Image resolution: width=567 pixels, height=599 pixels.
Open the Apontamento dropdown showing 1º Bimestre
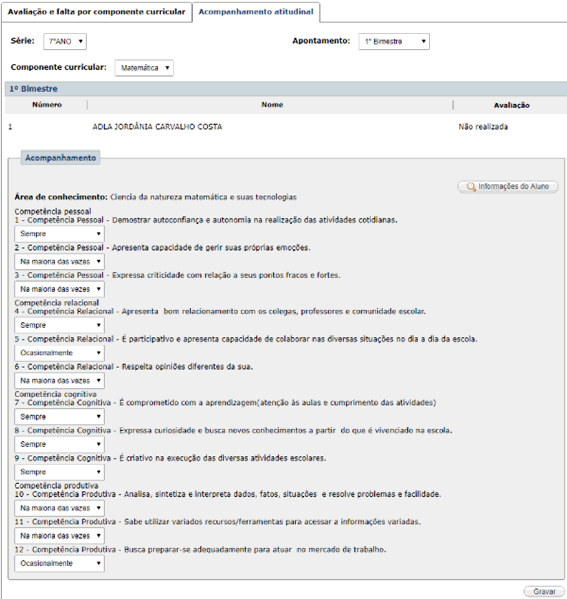pos(394,41)
